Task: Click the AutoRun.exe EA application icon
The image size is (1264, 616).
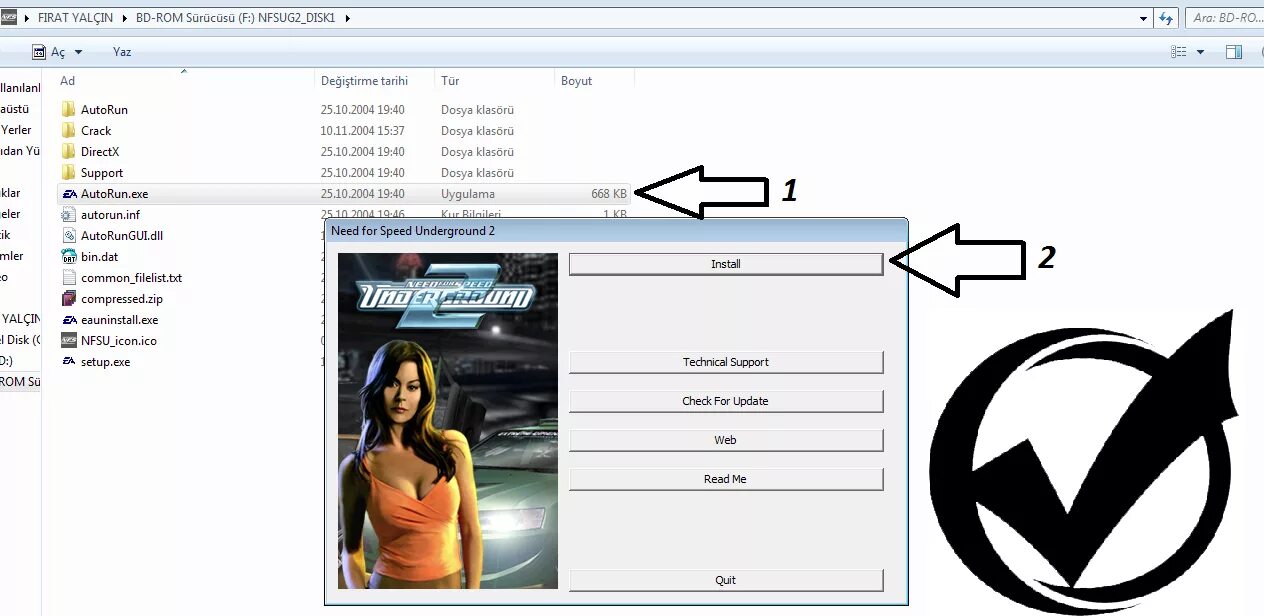Action: [x=68, y=194]
